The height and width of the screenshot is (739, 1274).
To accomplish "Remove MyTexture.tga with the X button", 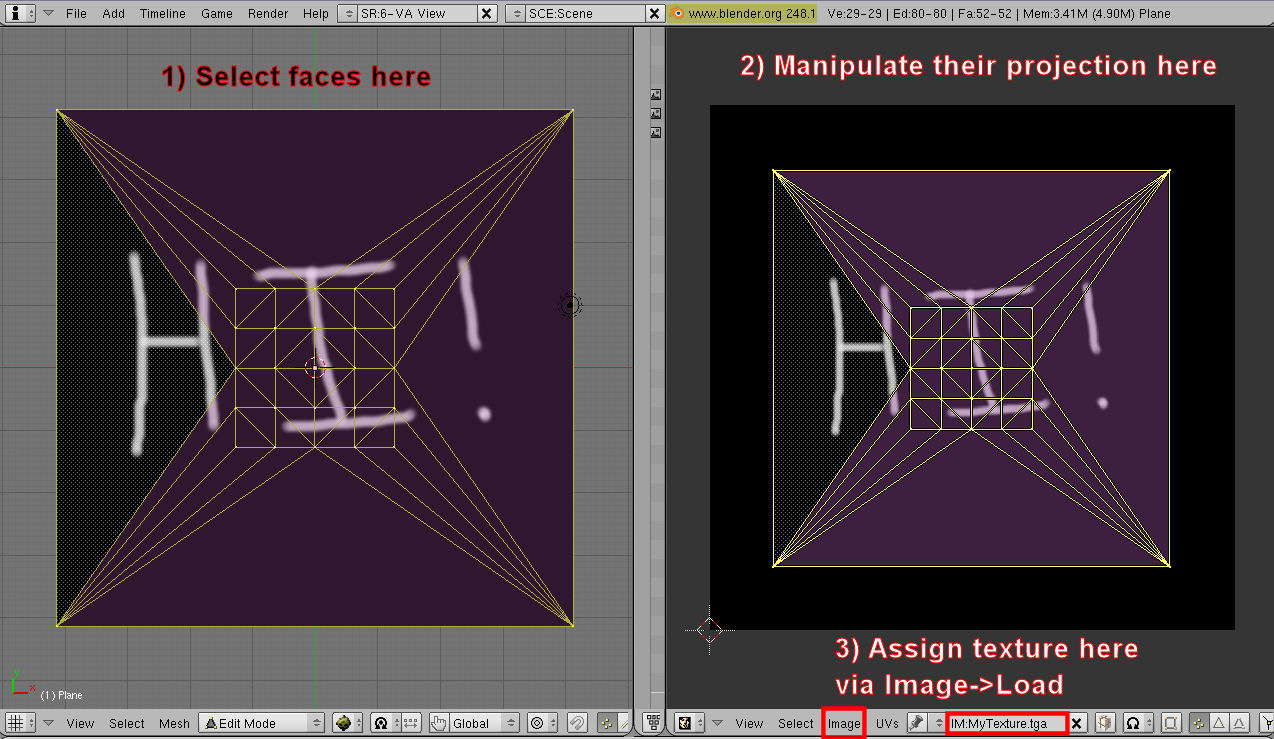I will pyautogui.click(x=1077, y=723).
